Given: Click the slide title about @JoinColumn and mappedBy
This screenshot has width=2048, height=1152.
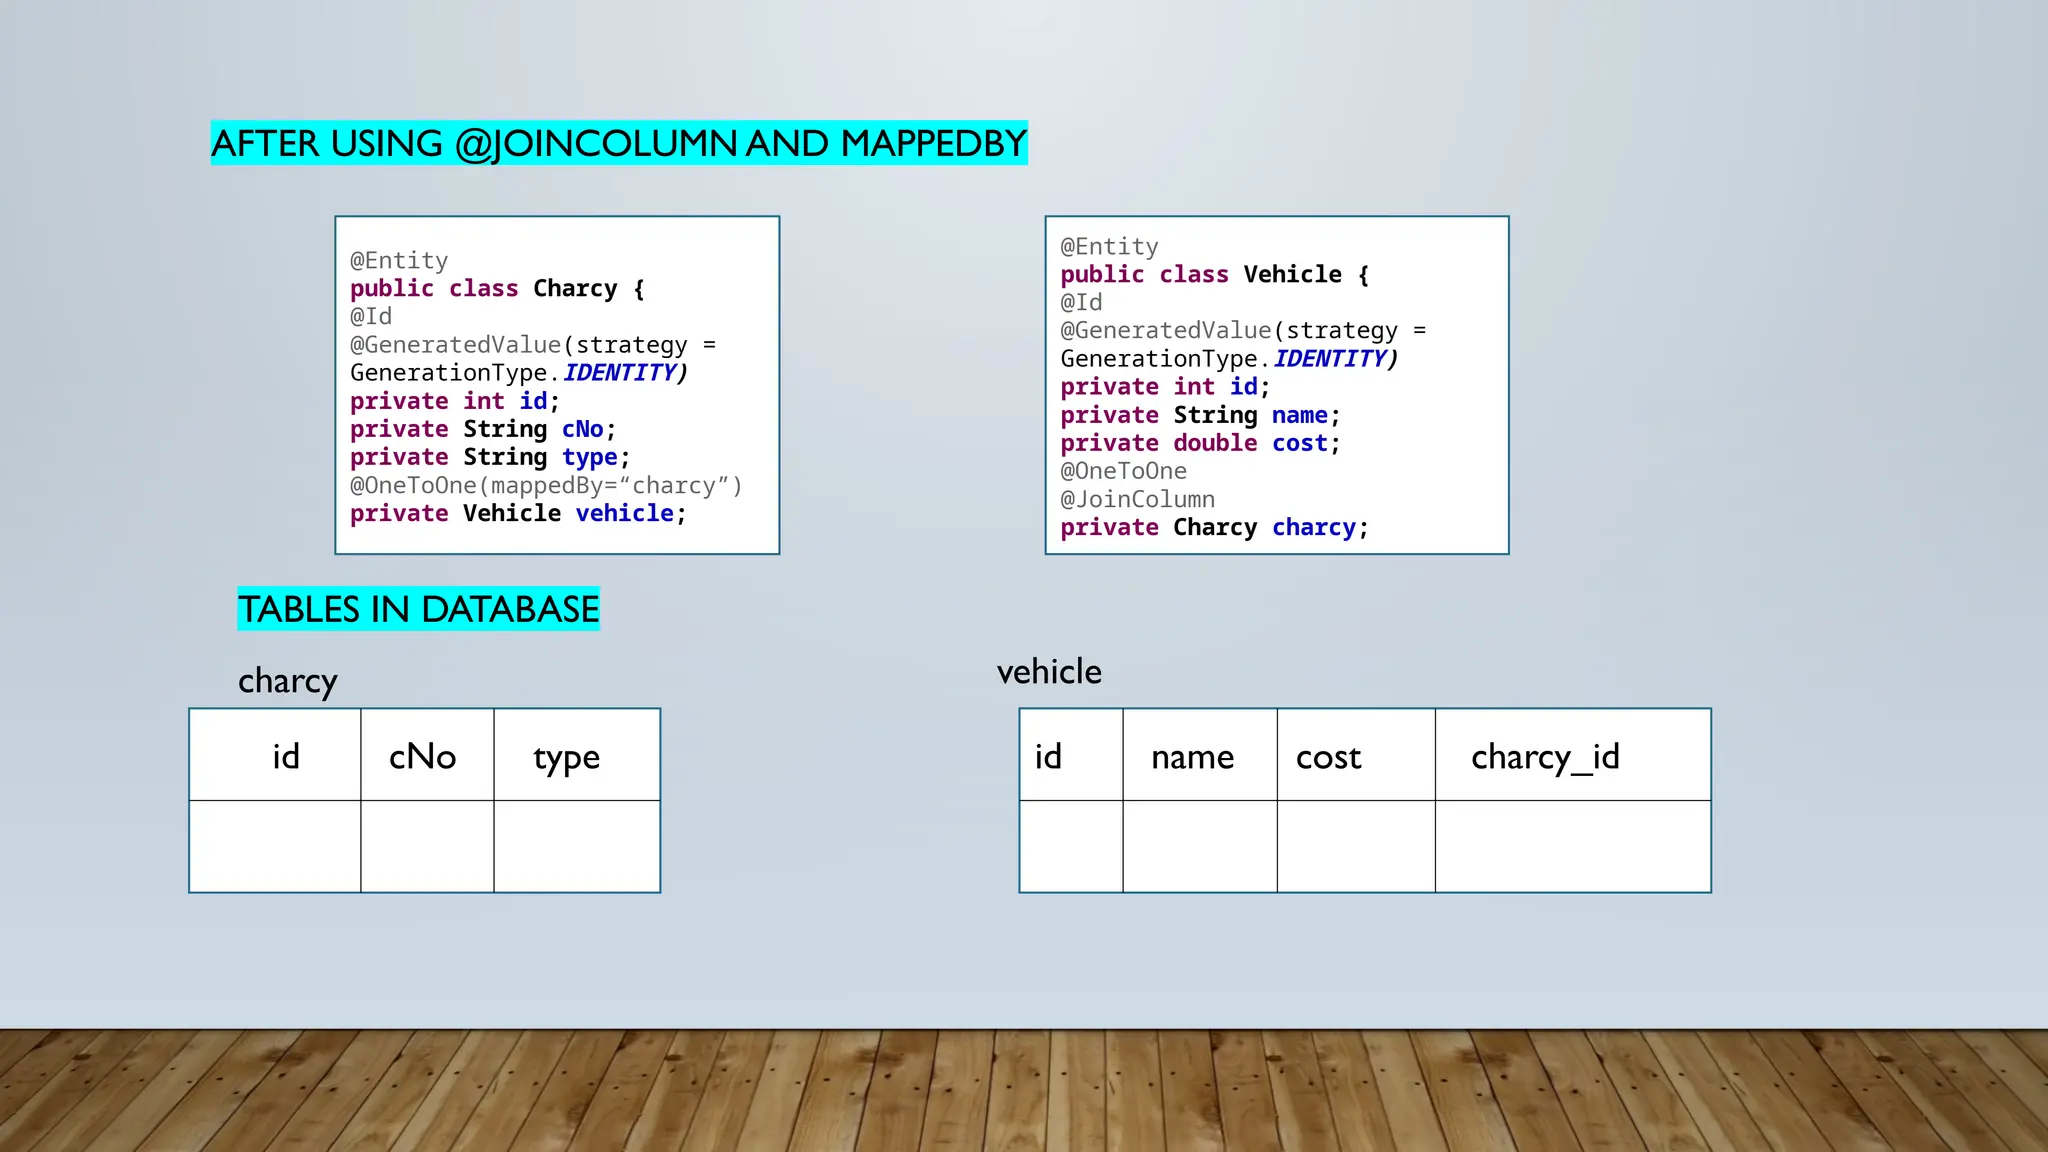Looking at the screenshot, I should click(618, 143).
